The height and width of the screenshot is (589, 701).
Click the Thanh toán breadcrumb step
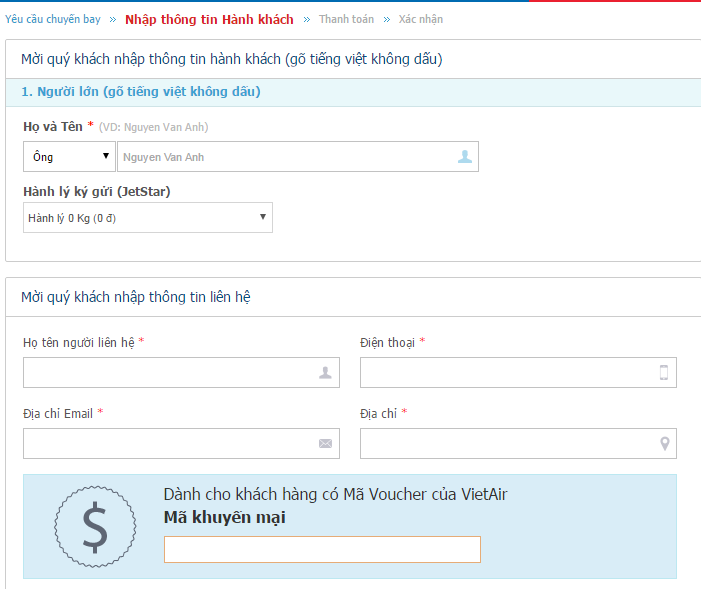point(346,19)
